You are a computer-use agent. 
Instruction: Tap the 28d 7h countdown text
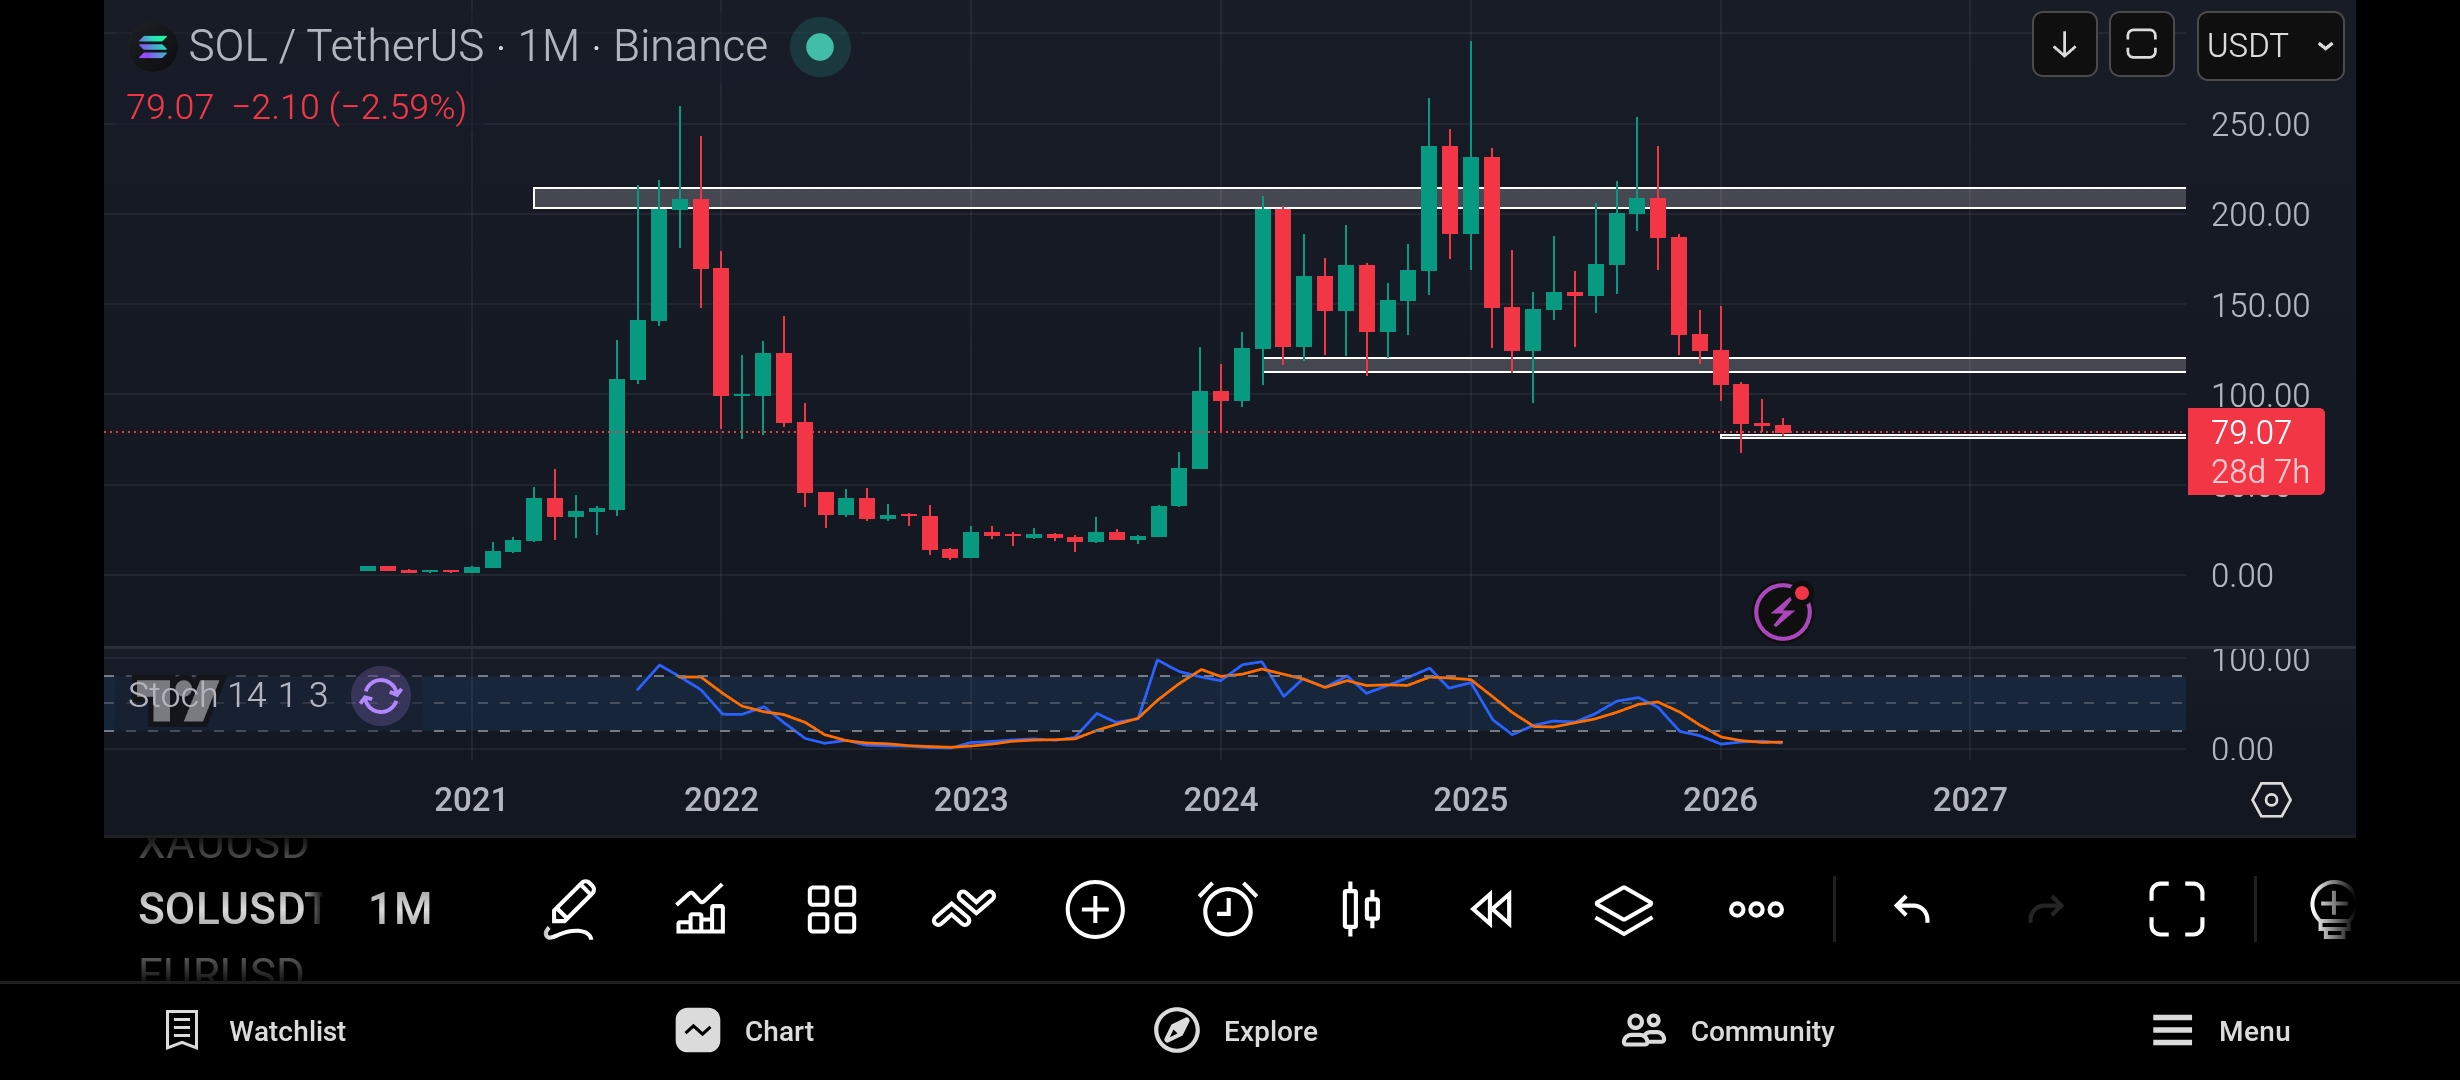click(2260, 472)
